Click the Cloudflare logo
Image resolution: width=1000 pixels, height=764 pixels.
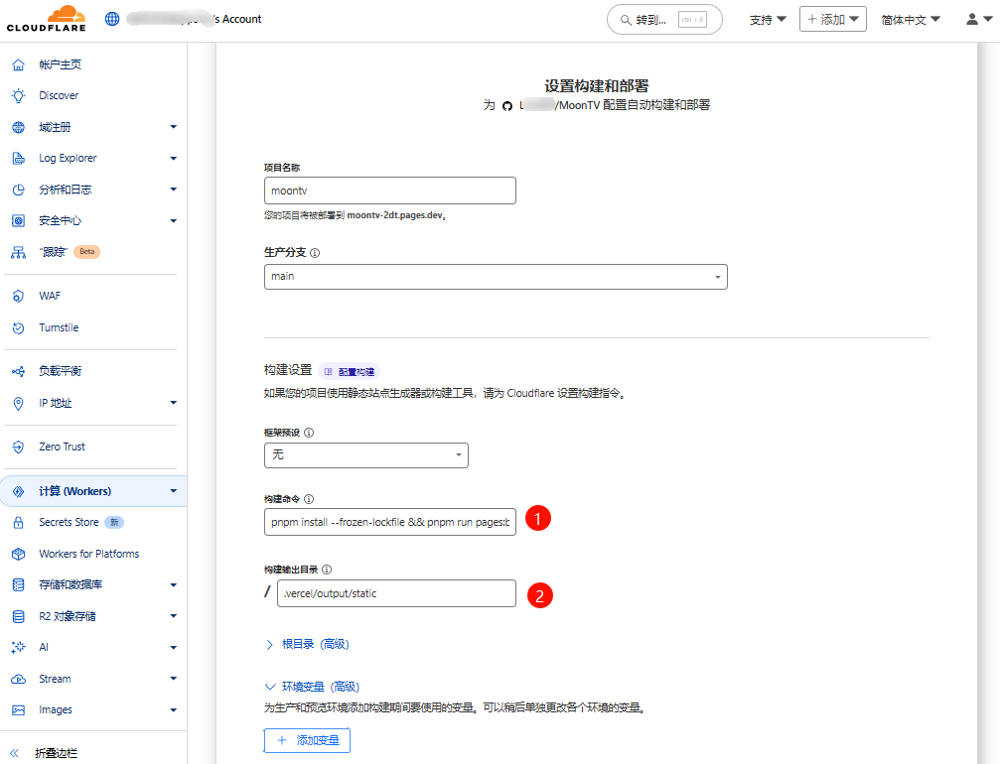45,19
